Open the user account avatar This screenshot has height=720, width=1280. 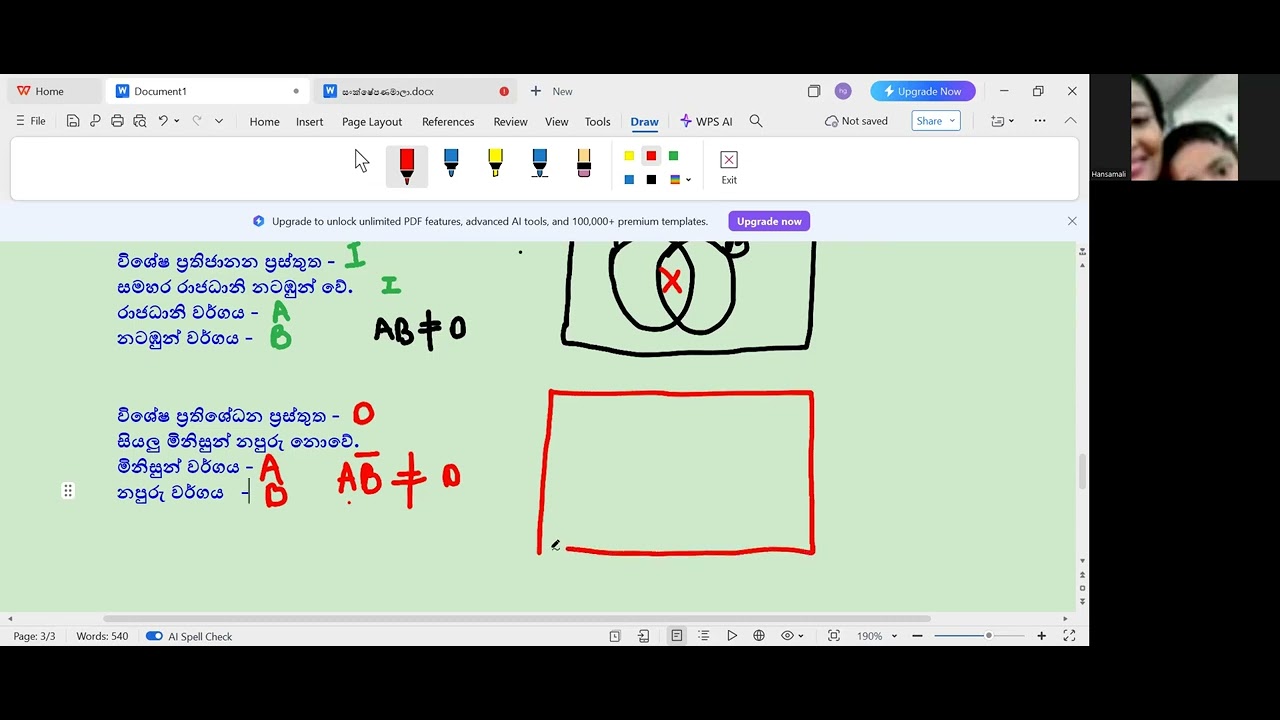coord(843,91)
